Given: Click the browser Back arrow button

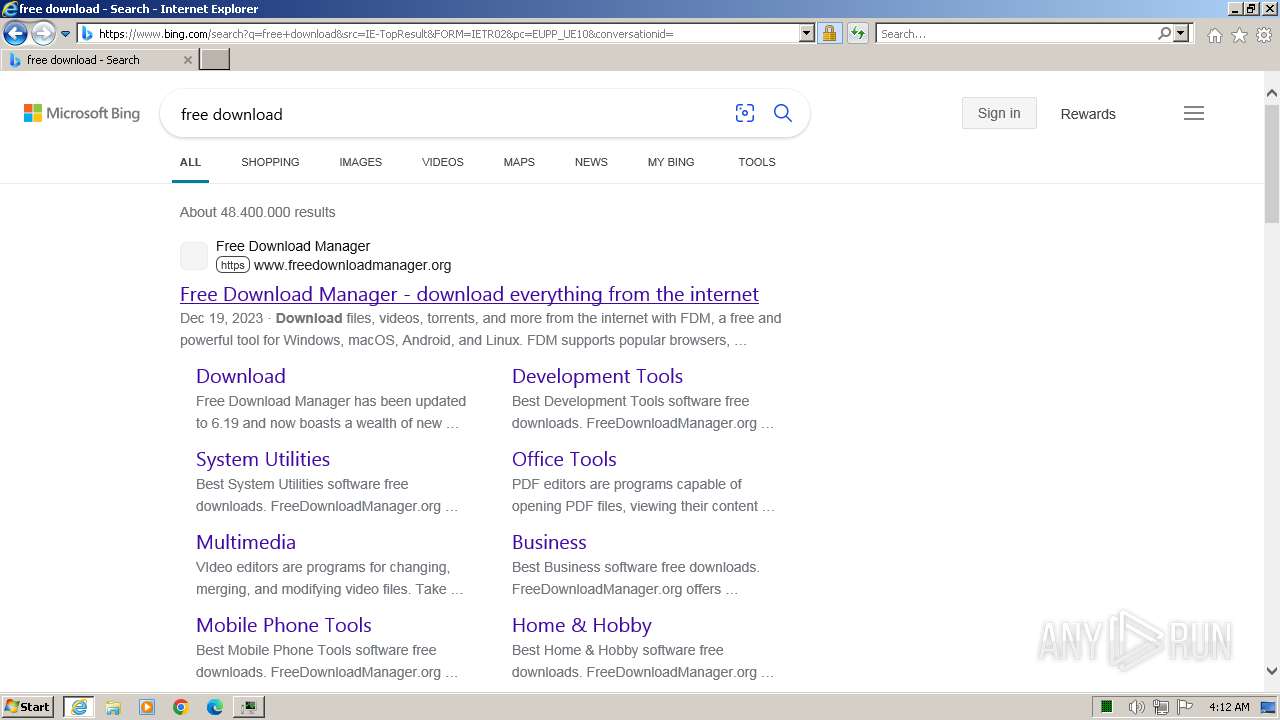Looking at the screenshot, I should point(15,34).
